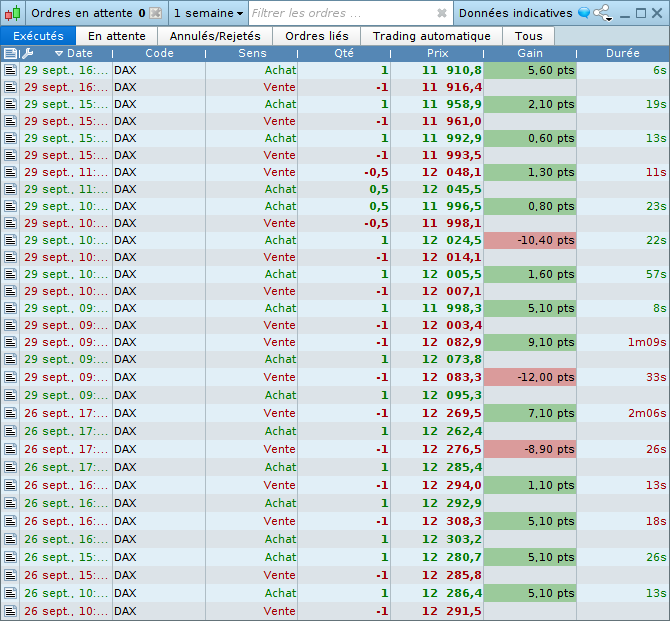Open the 1 semaine period dropdown

point(208,13)
